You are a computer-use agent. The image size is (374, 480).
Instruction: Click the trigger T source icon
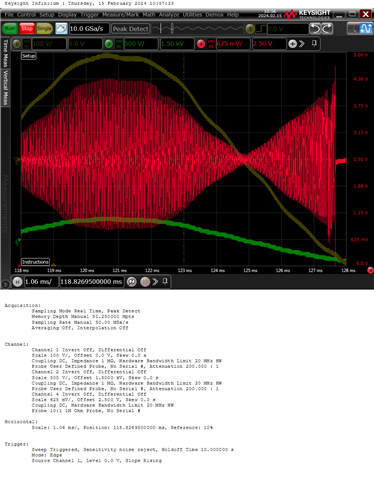click(x=250, y=29)
